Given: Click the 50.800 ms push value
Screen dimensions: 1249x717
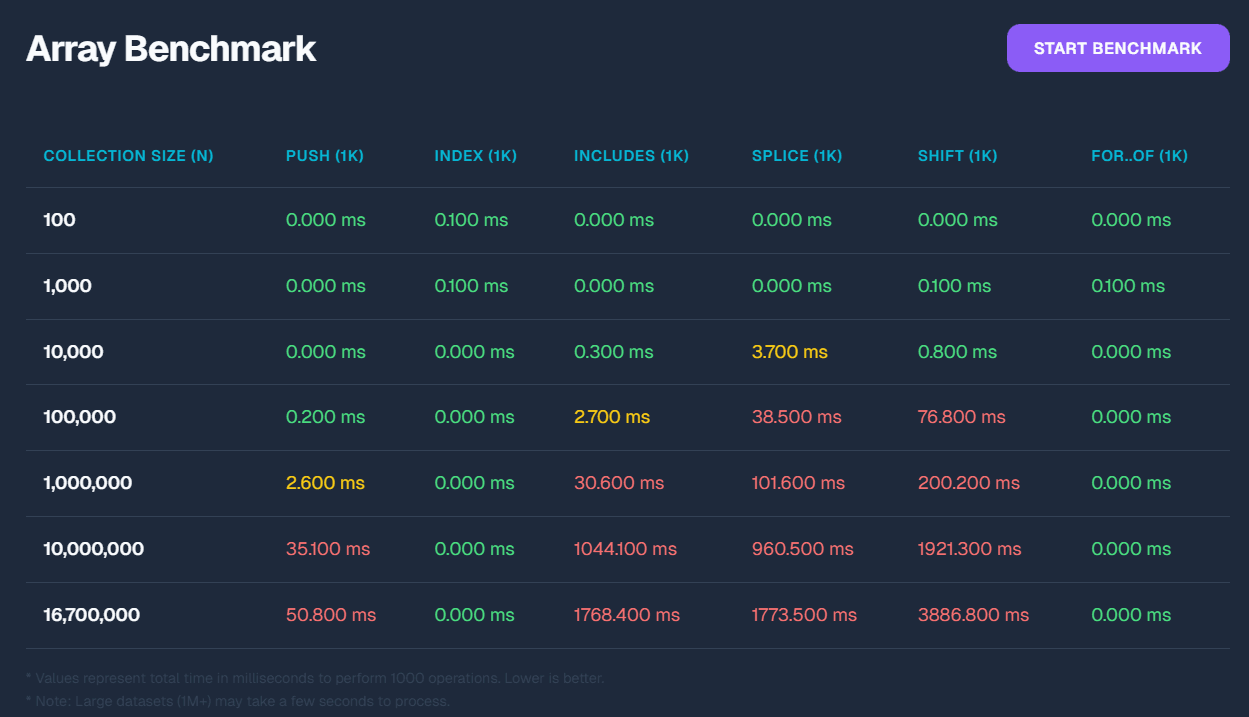Looking at the screenshot, I should (x=331, y=615).
